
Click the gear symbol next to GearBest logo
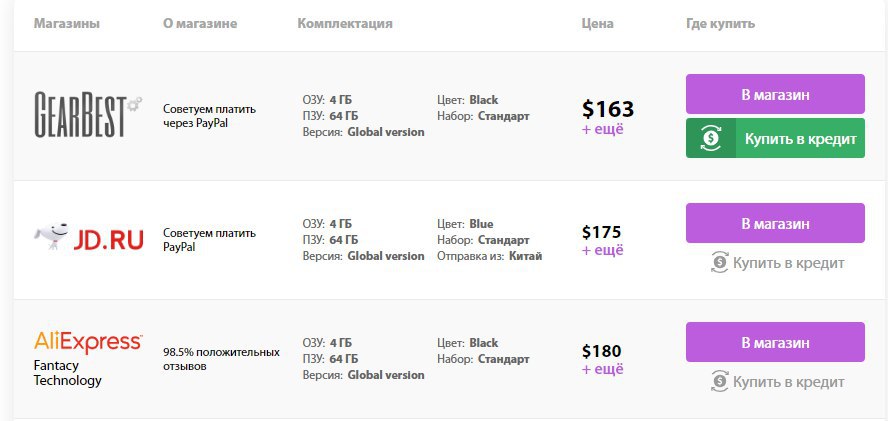[x=134, y=104]
